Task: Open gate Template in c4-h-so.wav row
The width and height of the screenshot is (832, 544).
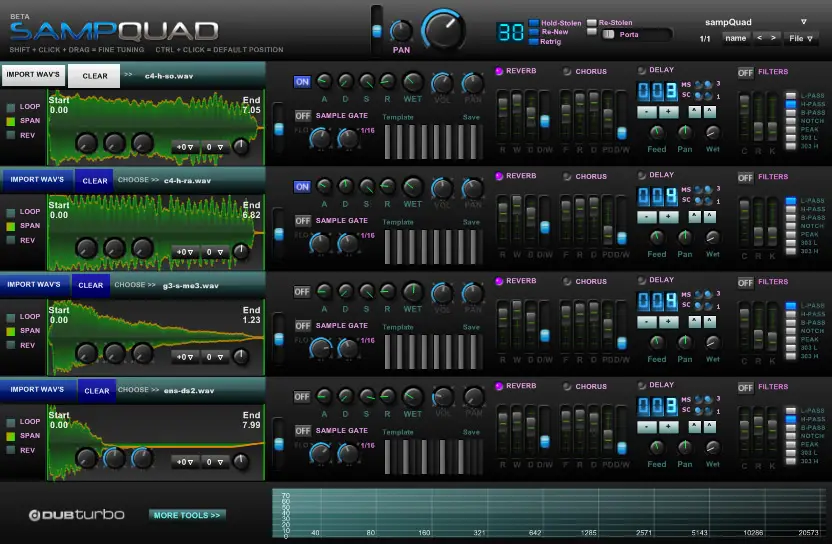Action: click(x=397, y=117)
